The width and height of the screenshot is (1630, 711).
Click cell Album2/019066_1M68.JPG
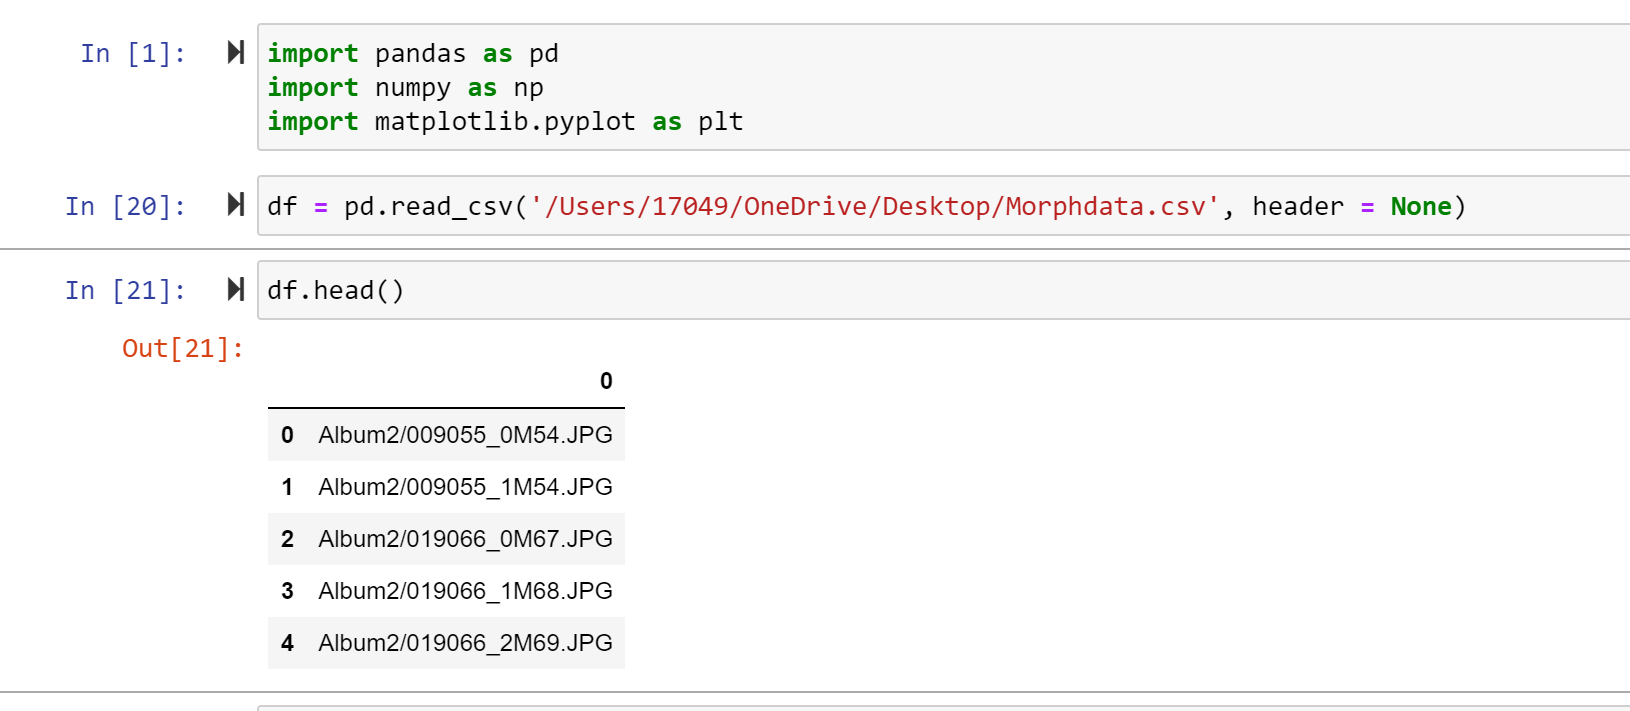pos(465,591)
